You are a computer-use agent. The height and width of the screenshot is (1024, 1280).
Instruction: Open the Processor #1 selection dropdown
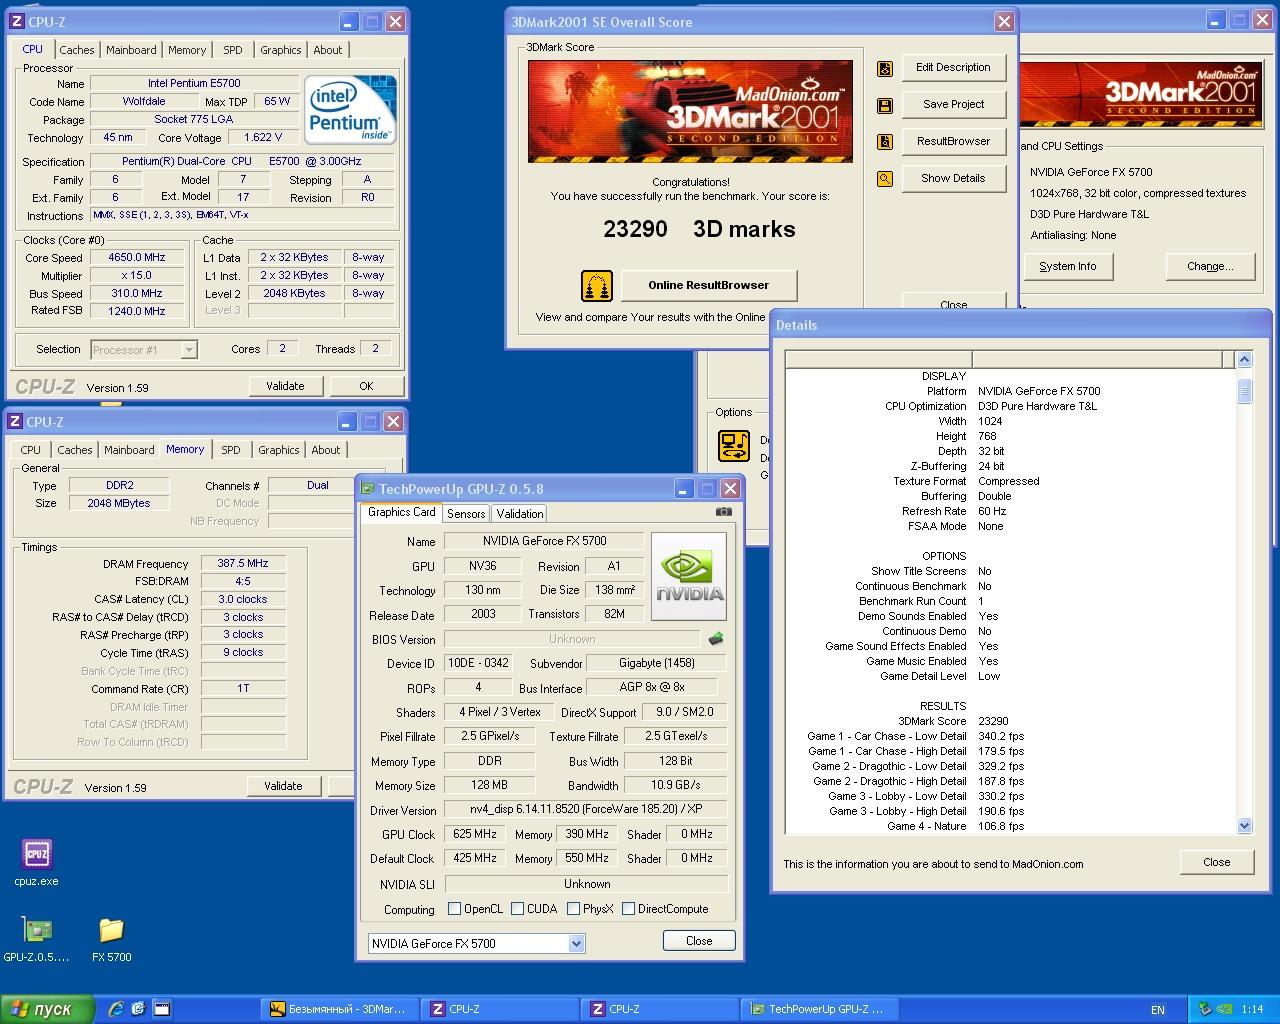[x=189, y=350]
